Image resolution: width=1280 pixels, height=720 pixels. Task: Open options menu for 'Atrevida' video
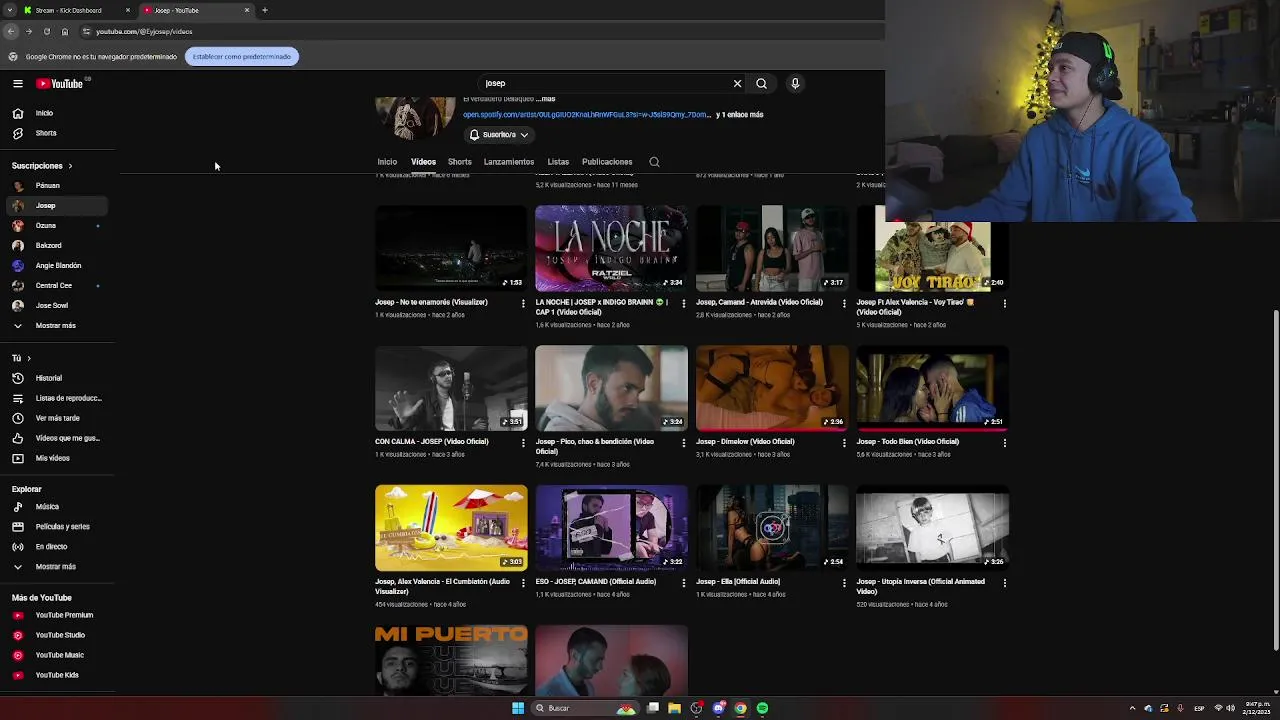[x=843, y=303]
